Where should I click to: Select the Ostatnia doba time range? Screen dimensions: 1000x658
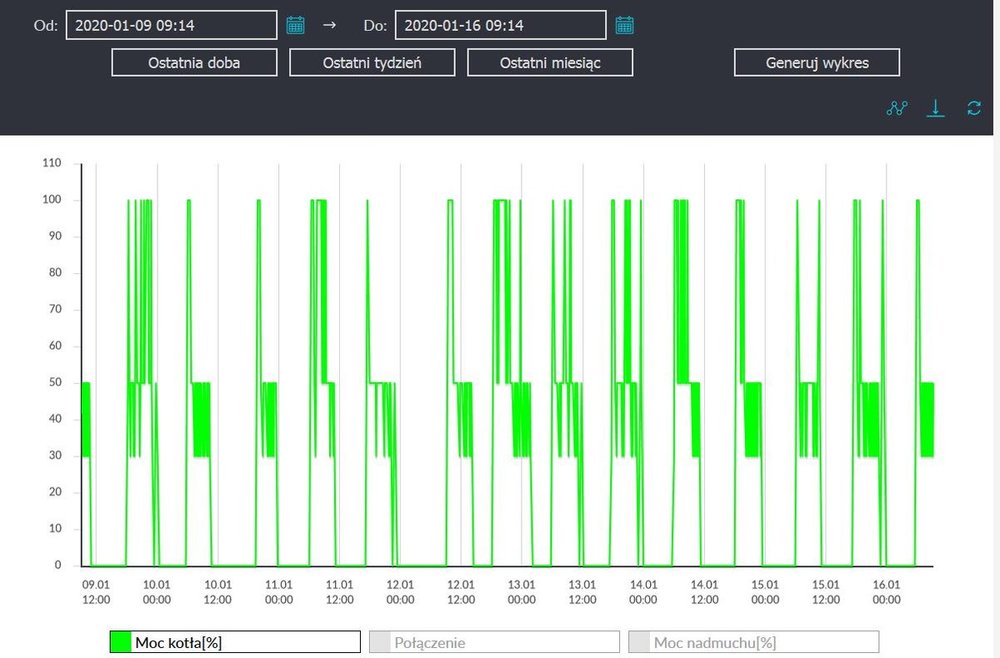pos(194,63)
